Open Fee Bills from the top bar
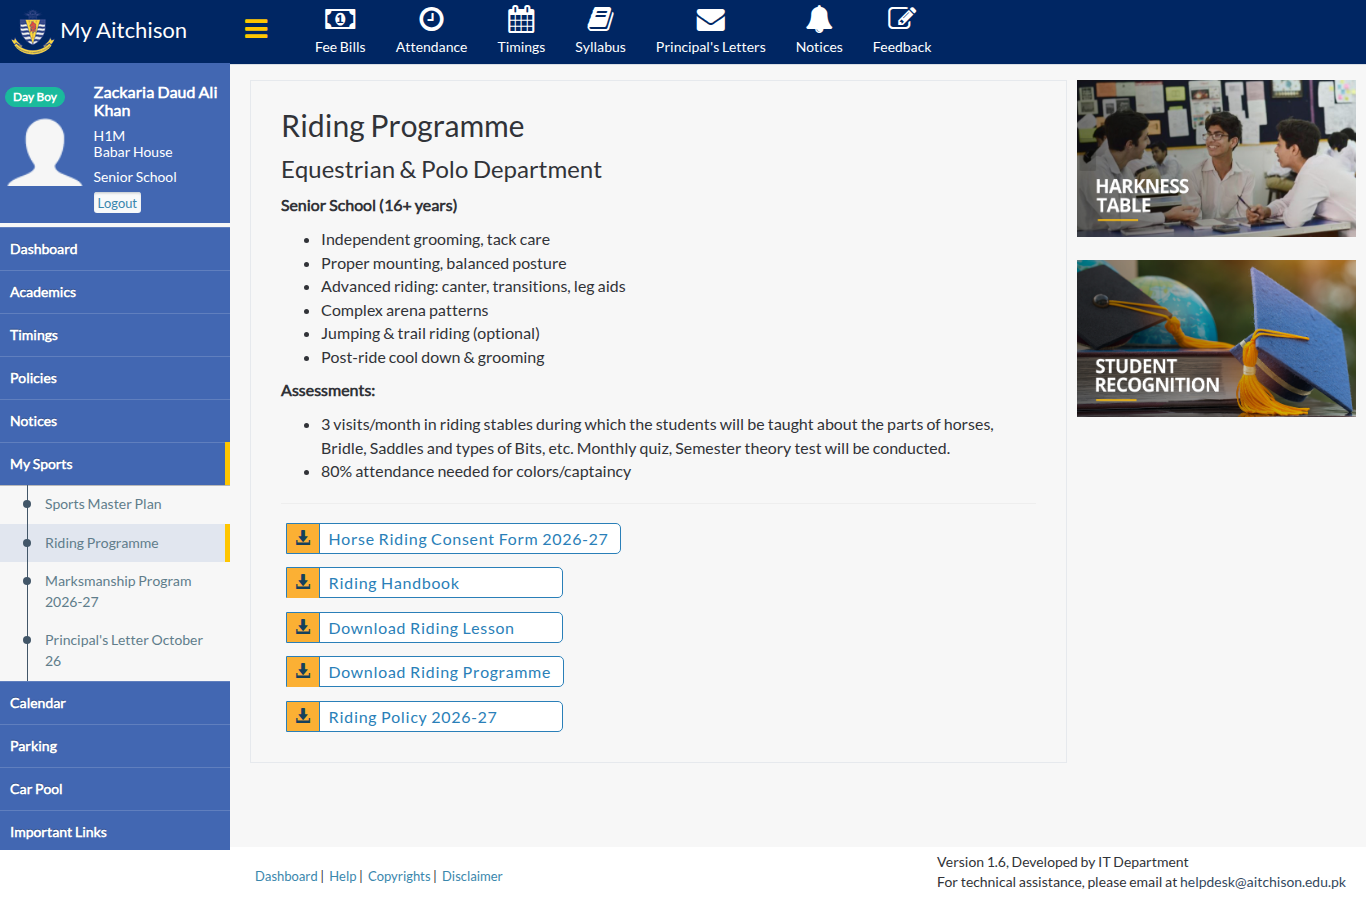This screenshot has height=900, width=1366. [x=340, y=31]
